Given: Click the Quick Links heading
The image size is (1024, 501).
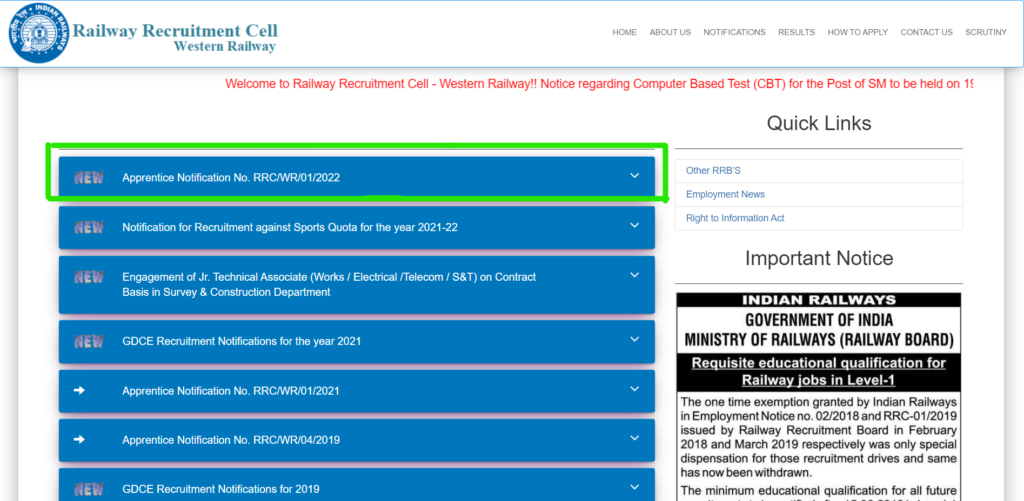Looking at the screenshot, I should pyautogui.click(x=819, y=123).
